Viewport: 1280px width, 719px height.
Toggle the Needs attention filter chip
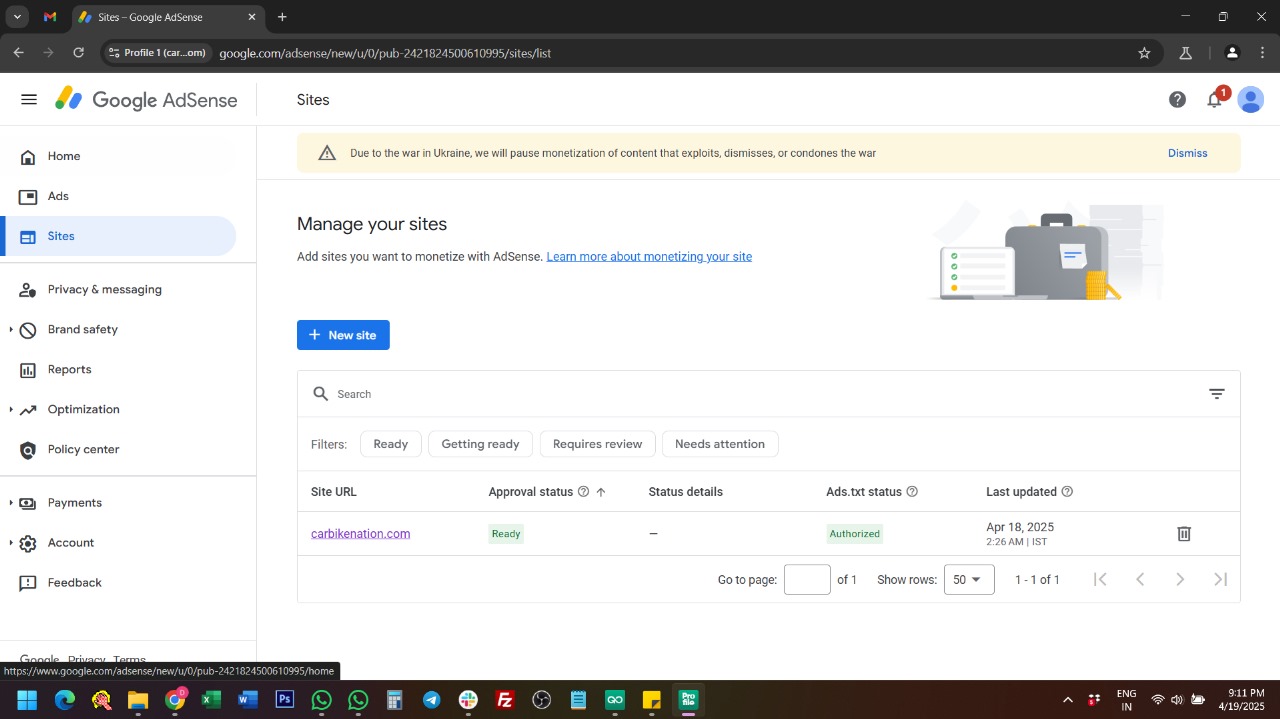[x=720, y=444]
